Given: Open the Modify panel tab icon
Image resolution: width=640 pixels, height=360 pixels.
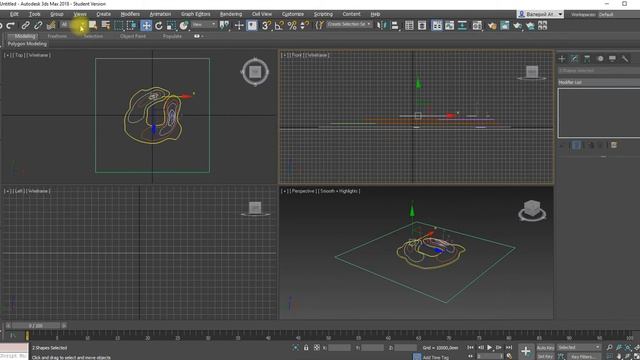Looking at the screenshot, I should [574, 59].
